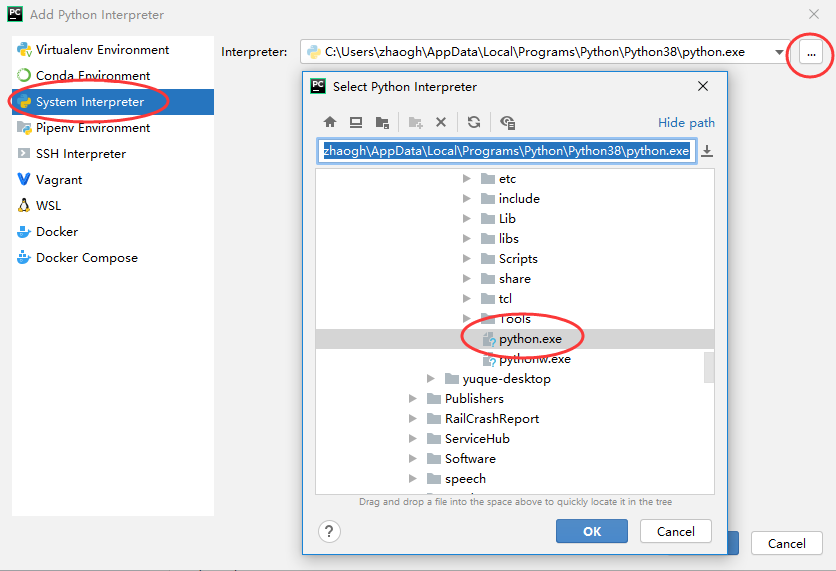The height and width of the screenshot is (571, 836).
Task: Expand the tcl folder
Action: (x=467, y=299)
